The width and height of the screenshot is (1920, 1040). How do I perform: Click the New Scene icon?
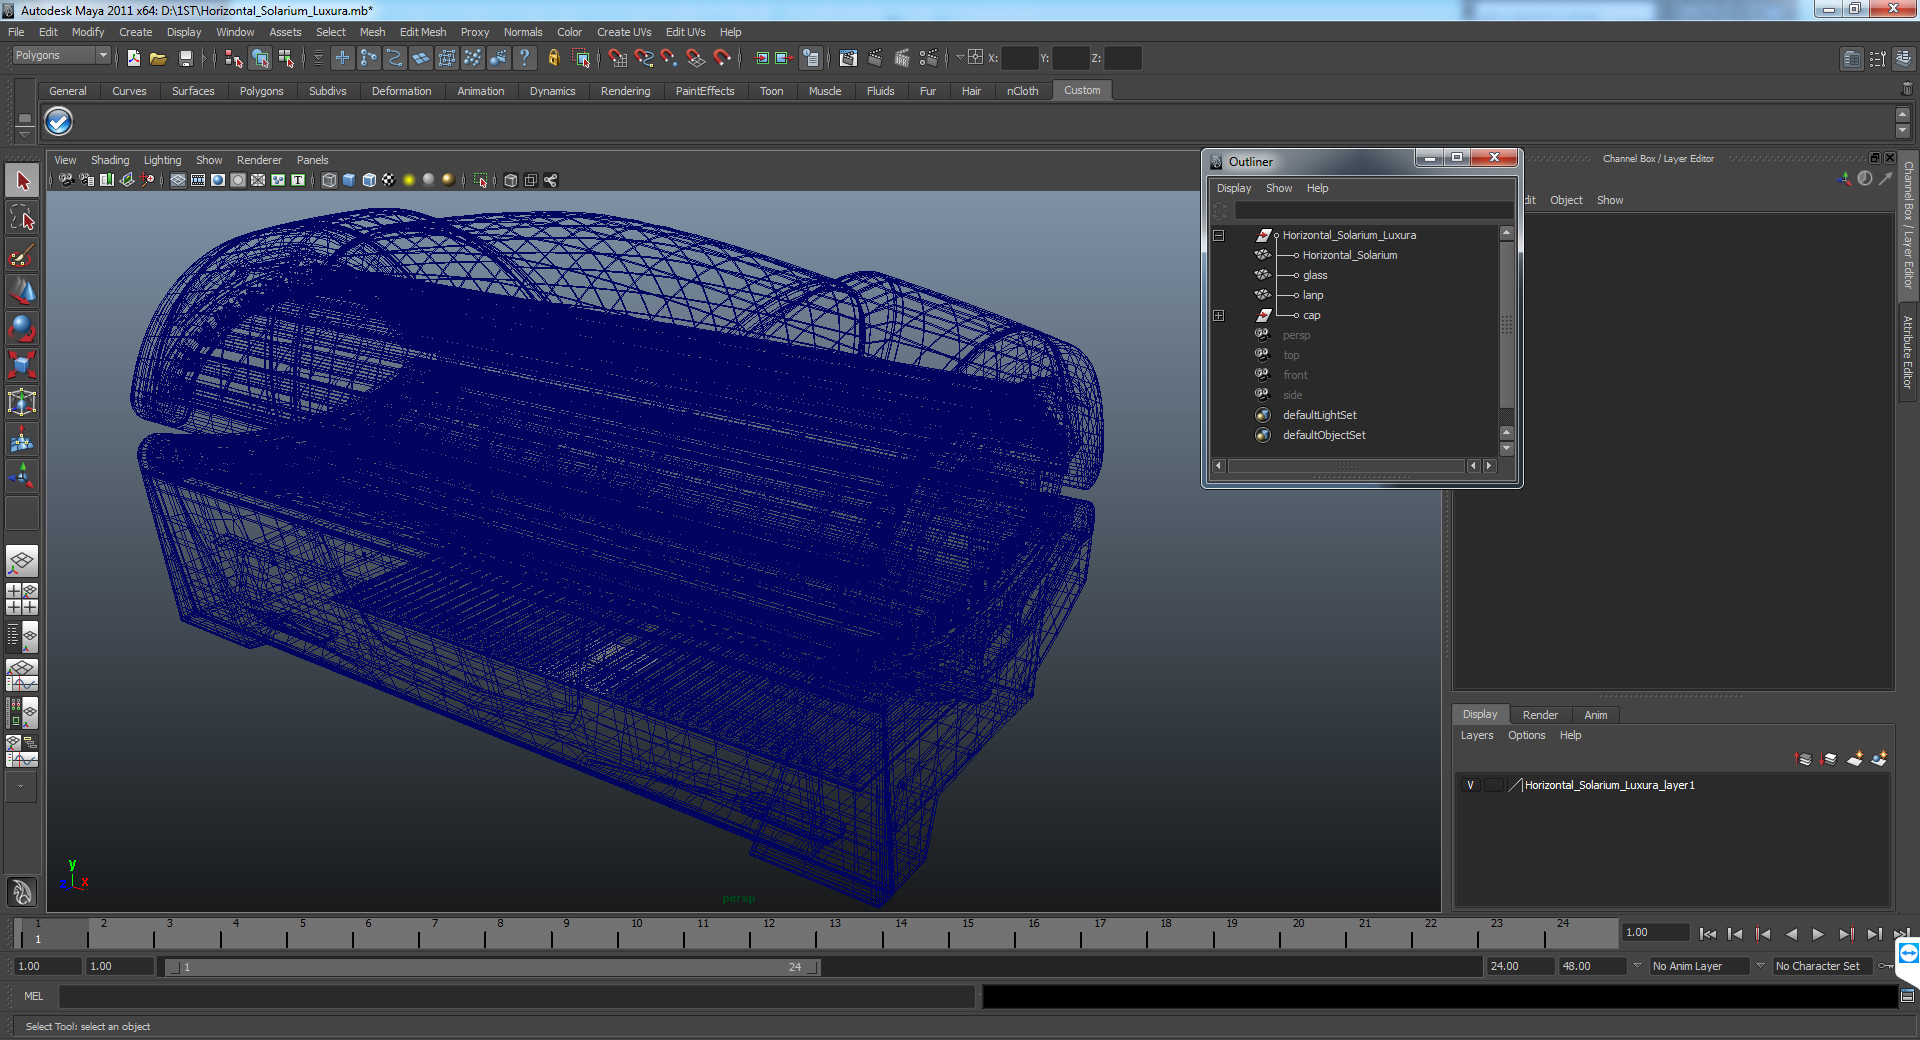pyautogui.click(x=134, y=58)
